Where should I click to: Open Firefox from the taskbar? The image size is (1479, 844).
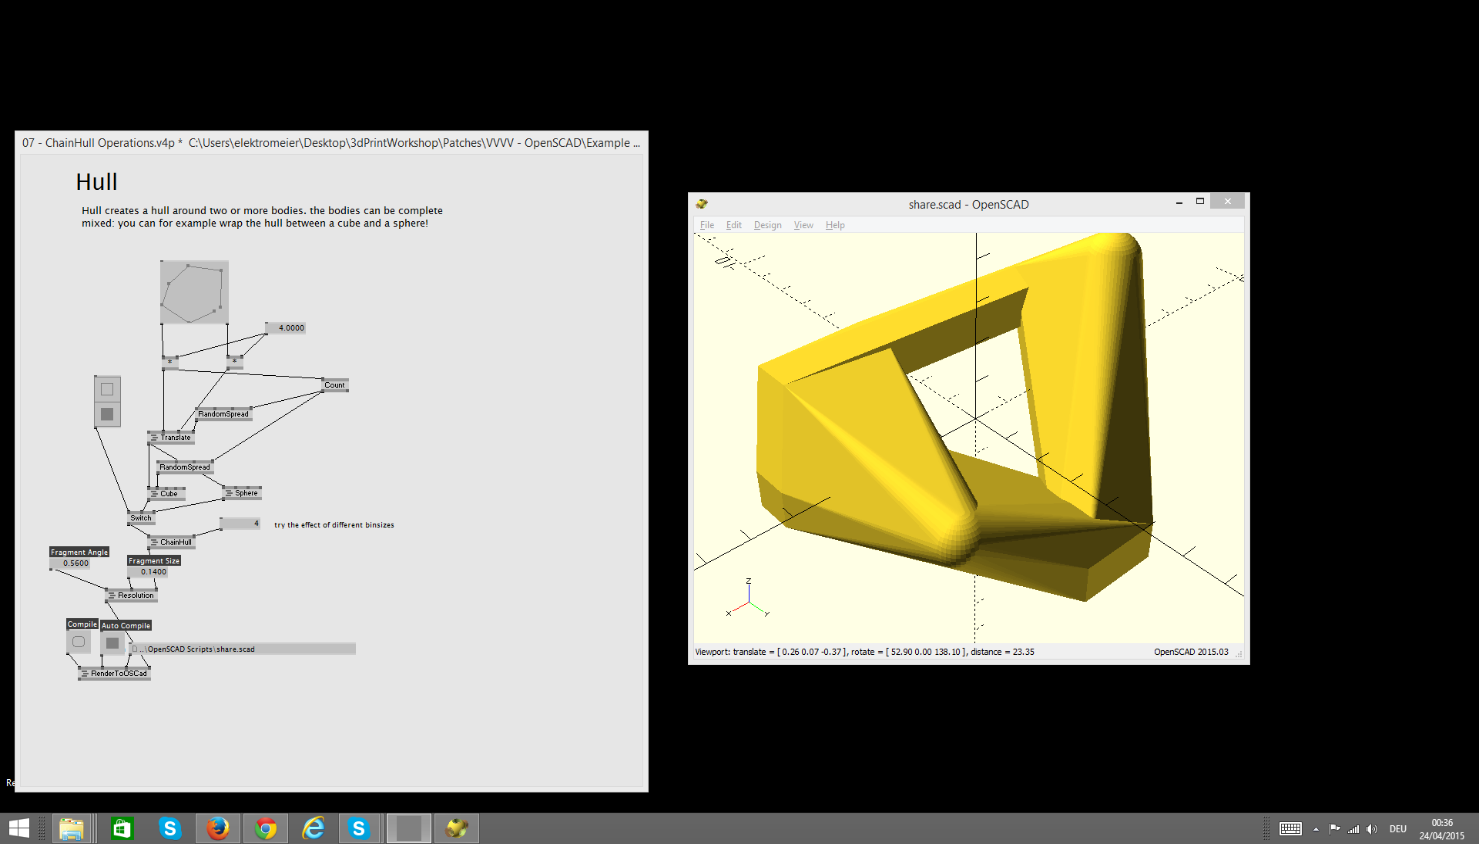[x=218, y=828]
